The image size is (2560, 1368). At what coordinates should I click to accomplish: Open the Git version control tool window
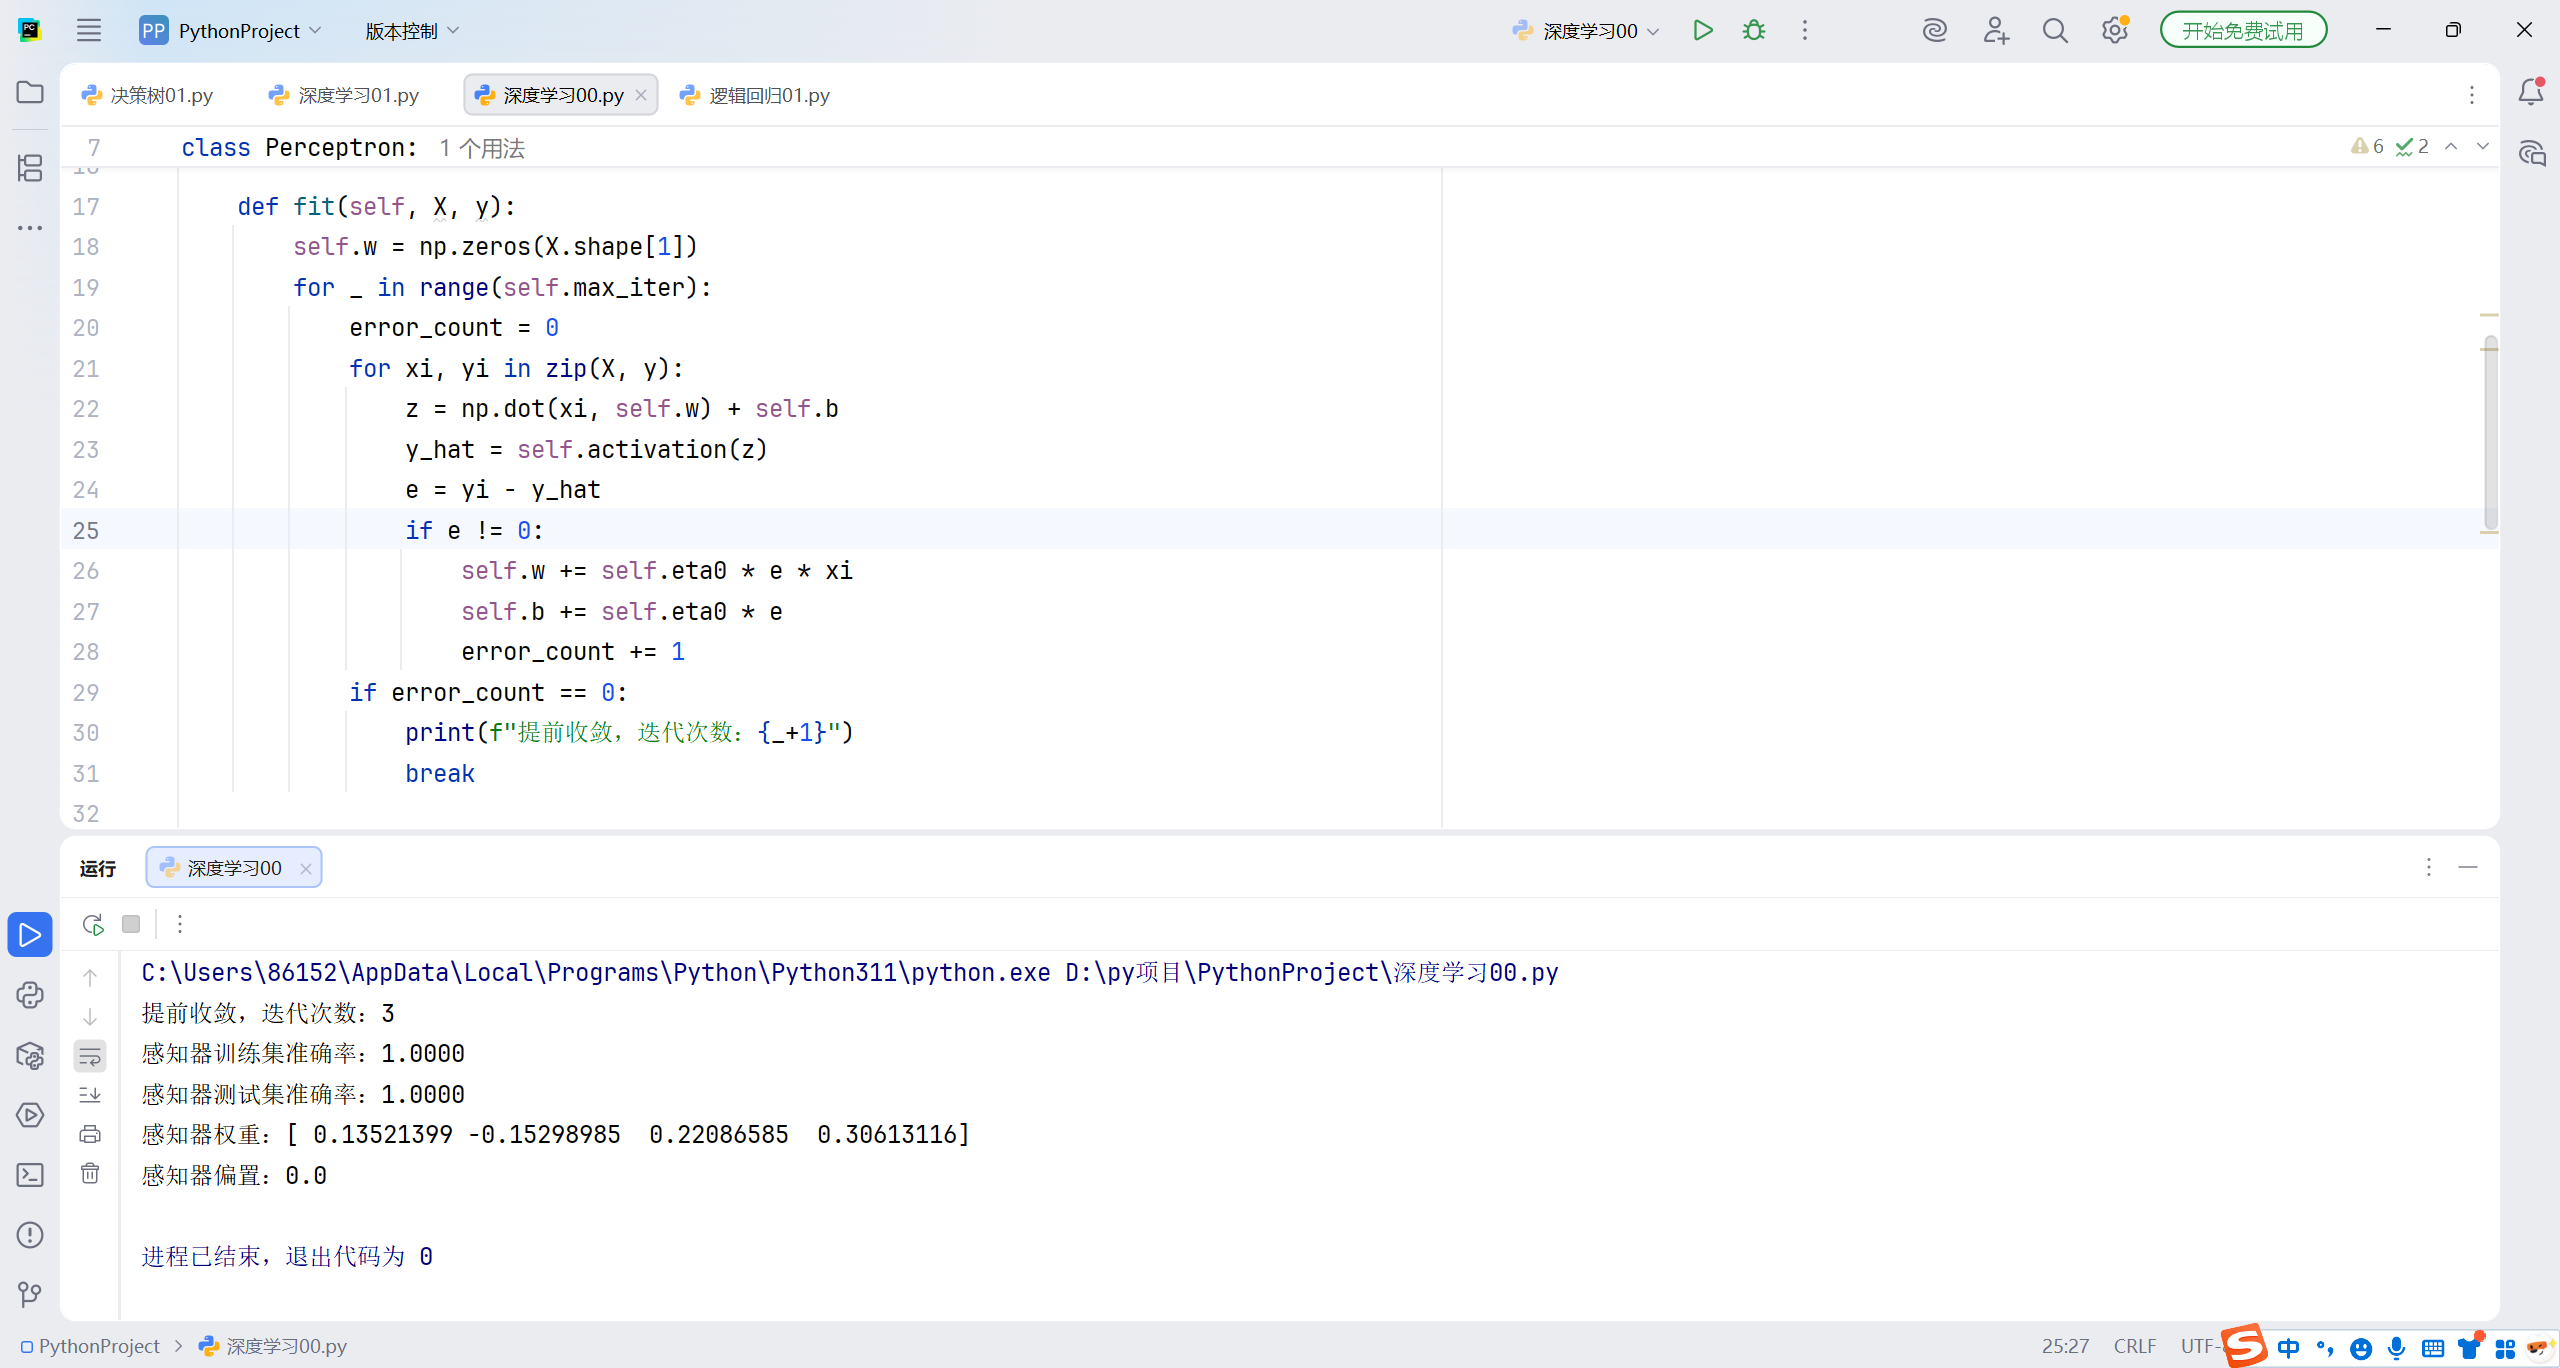30,1295
